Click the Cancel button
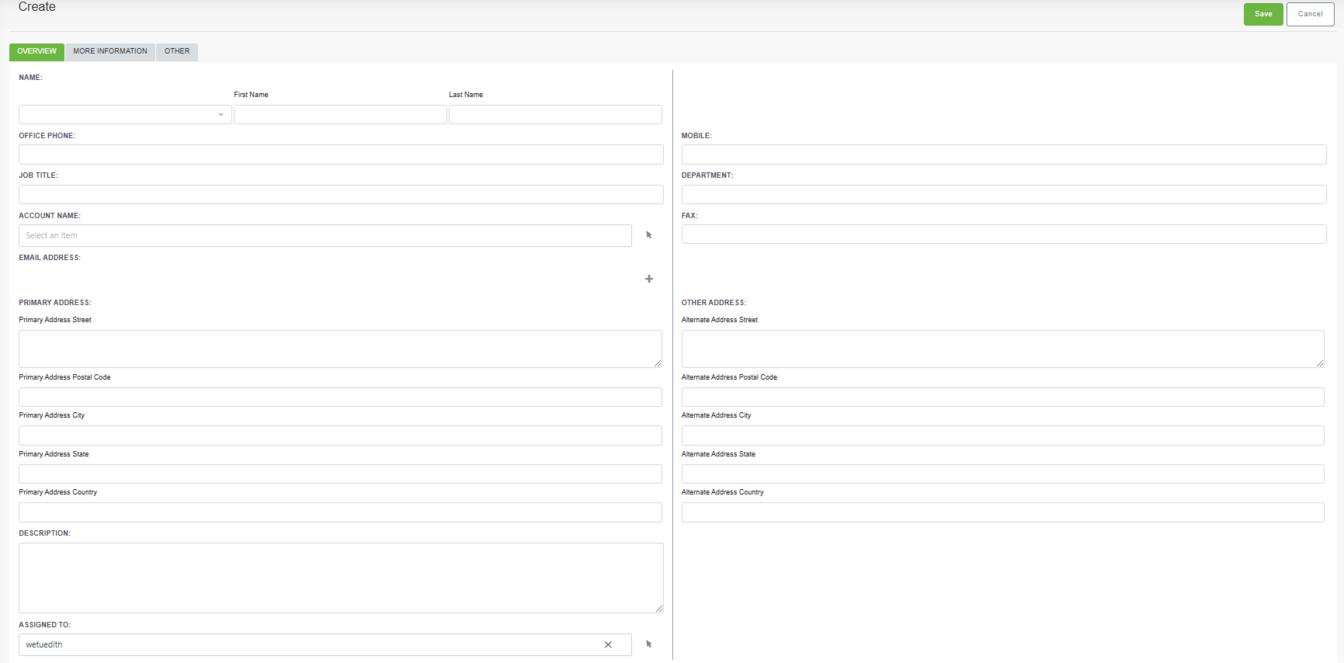The height and width of the screenshot is (663, 1344). [x=1309, y=14]
